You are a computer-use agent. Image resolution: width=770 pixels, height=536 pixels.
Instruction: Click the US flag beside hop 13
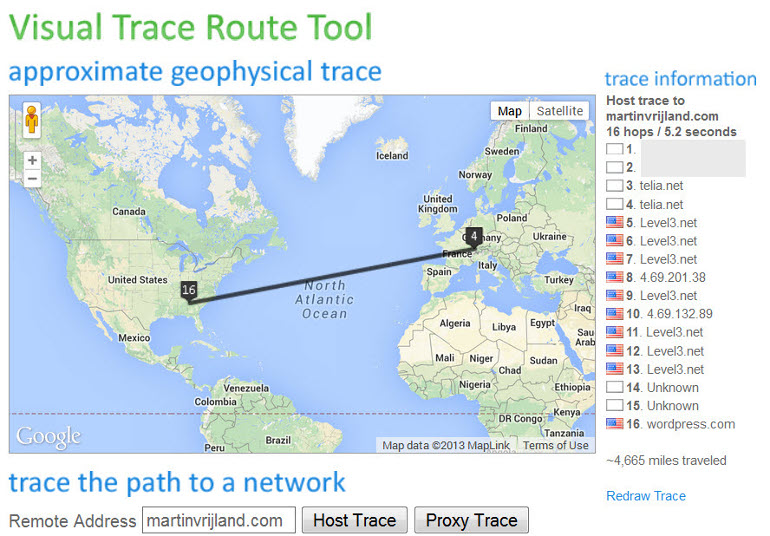pyautogui.click(x=614, y=369)
